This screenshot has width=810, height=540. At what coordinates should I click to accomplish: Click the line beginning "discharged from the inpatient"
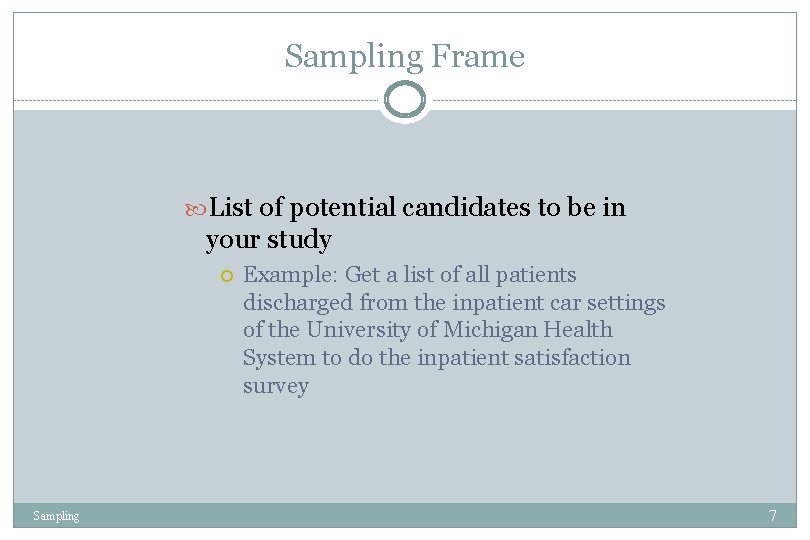point(454,303)
